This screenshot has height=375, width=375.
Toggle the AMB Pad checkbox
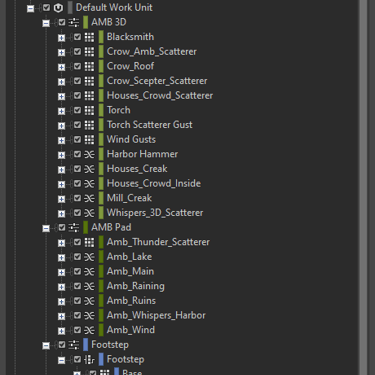62,227
